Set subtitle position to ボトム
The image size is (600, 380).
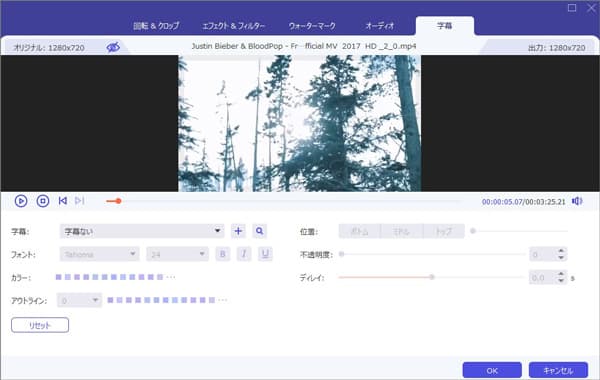[360, 231]
